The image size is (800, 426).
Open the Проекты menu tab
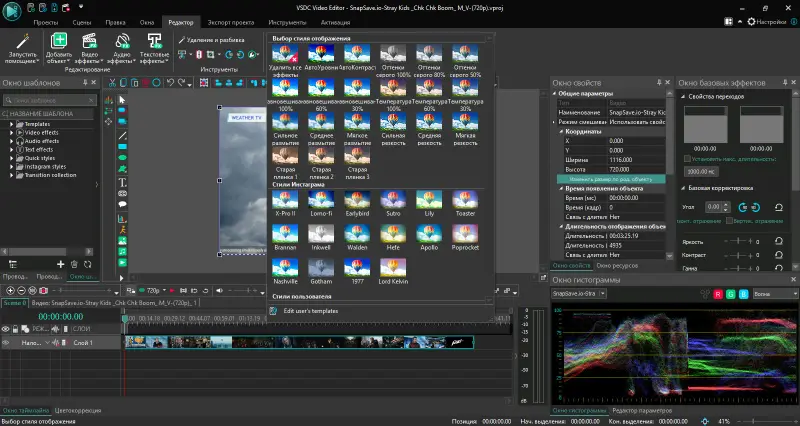tap(46, 22)
